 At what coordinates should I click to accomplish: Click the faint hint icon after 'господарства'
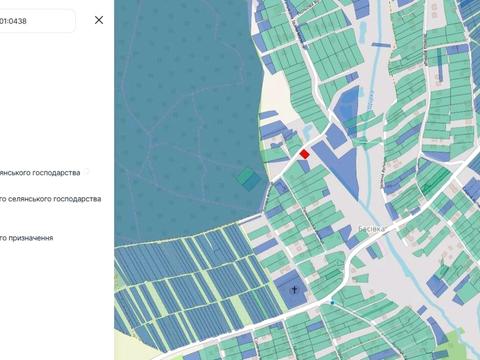pyautogui.click(x=87, y=172)
